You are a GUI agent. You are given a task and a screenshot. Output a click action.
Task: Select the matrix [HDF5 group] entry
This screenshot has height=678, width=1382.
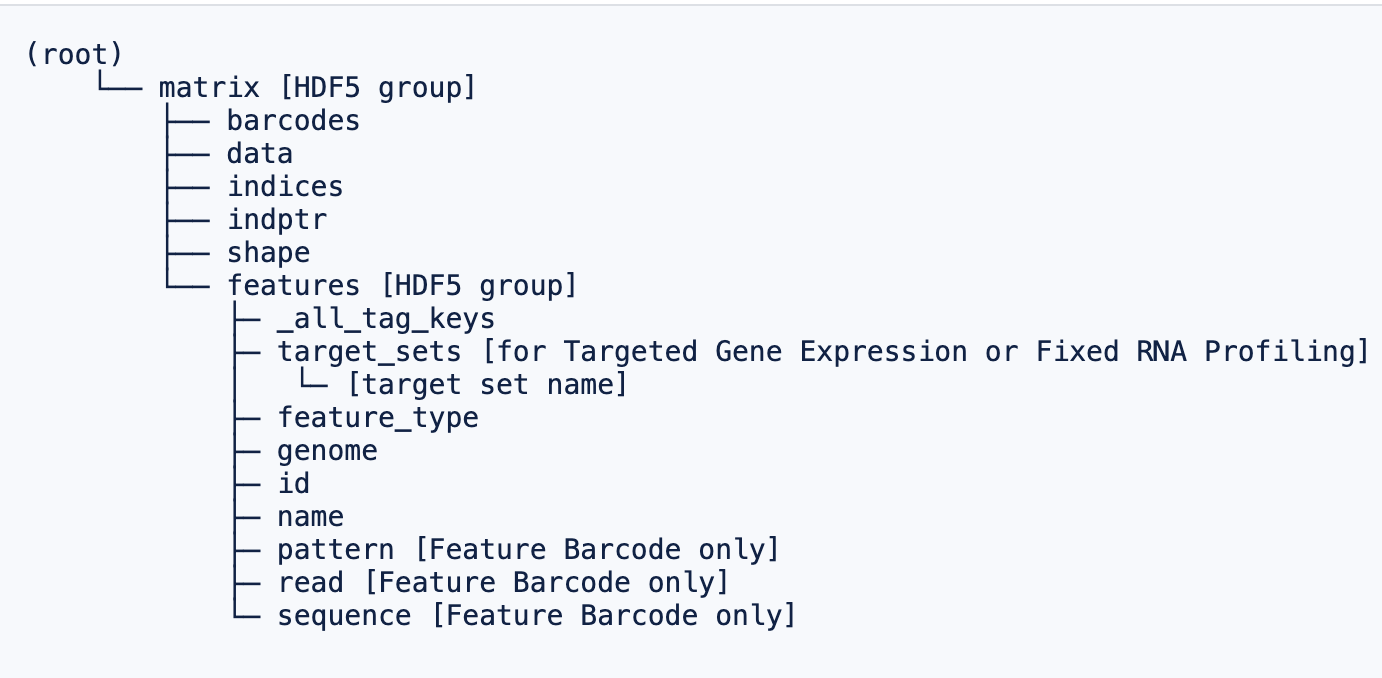(x=317, y=87)
